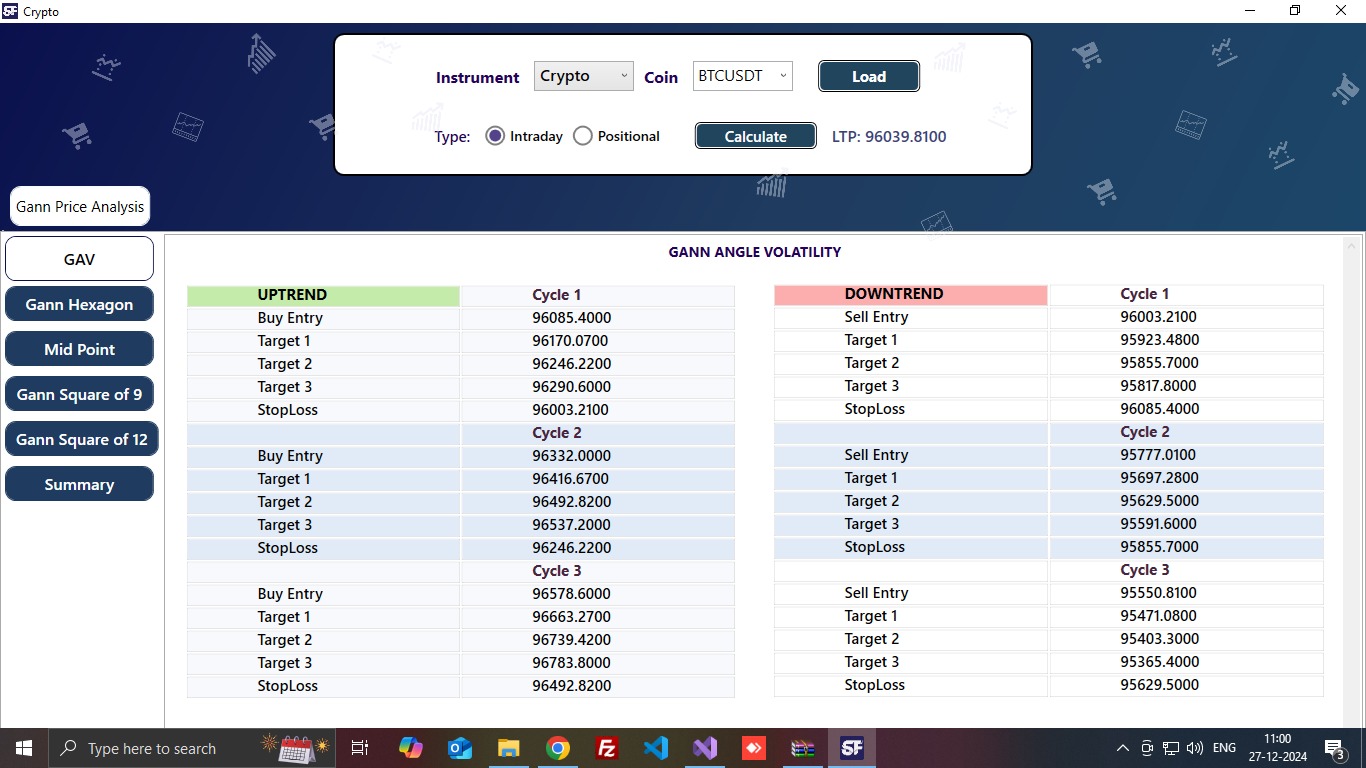Open Copilot from the taskbar
Image resolution: width=1366 pixels, height=768 pixels.
(412, 748)
